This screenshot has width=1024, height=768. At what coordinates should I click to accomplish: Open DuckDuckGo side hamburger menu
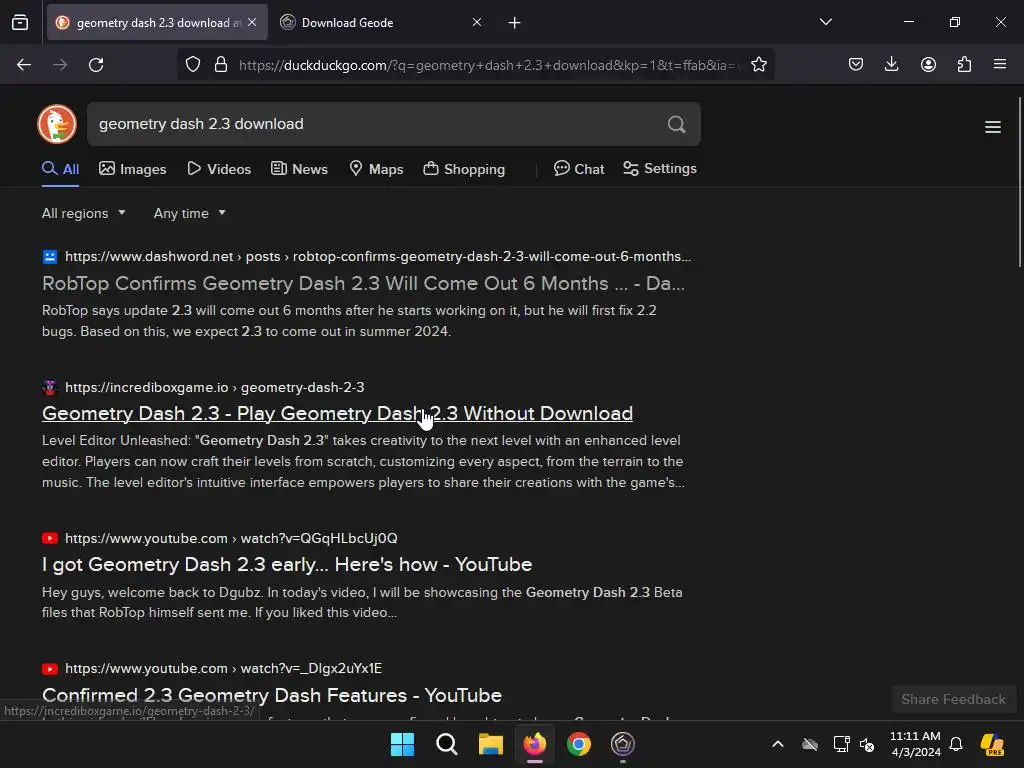tap(993, 127)
